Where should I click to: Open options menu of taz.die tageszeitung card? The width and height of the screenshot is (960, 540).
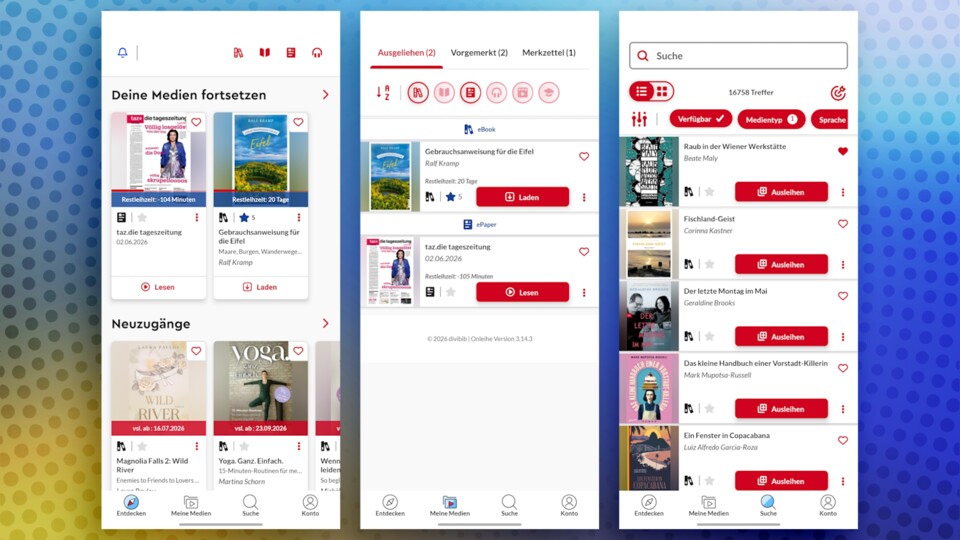tap(197, 217)
